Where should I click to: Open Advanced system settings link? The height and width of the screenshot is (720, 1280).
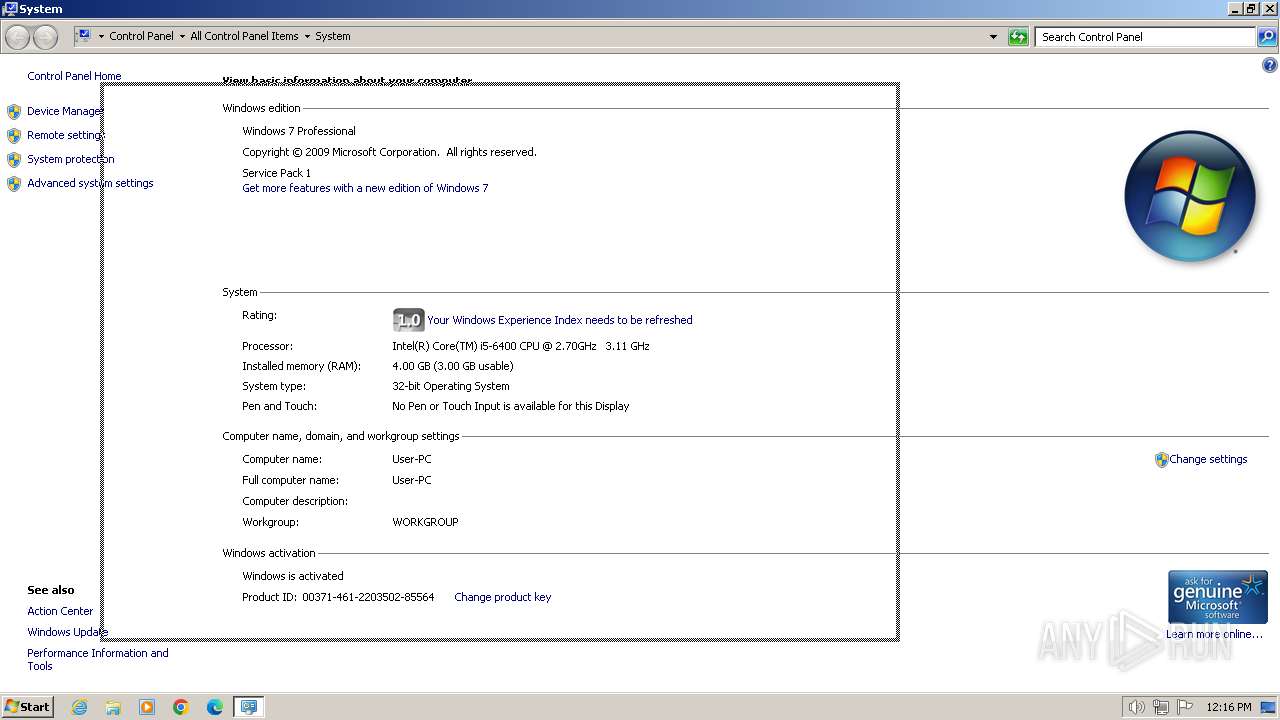(90, 183)
